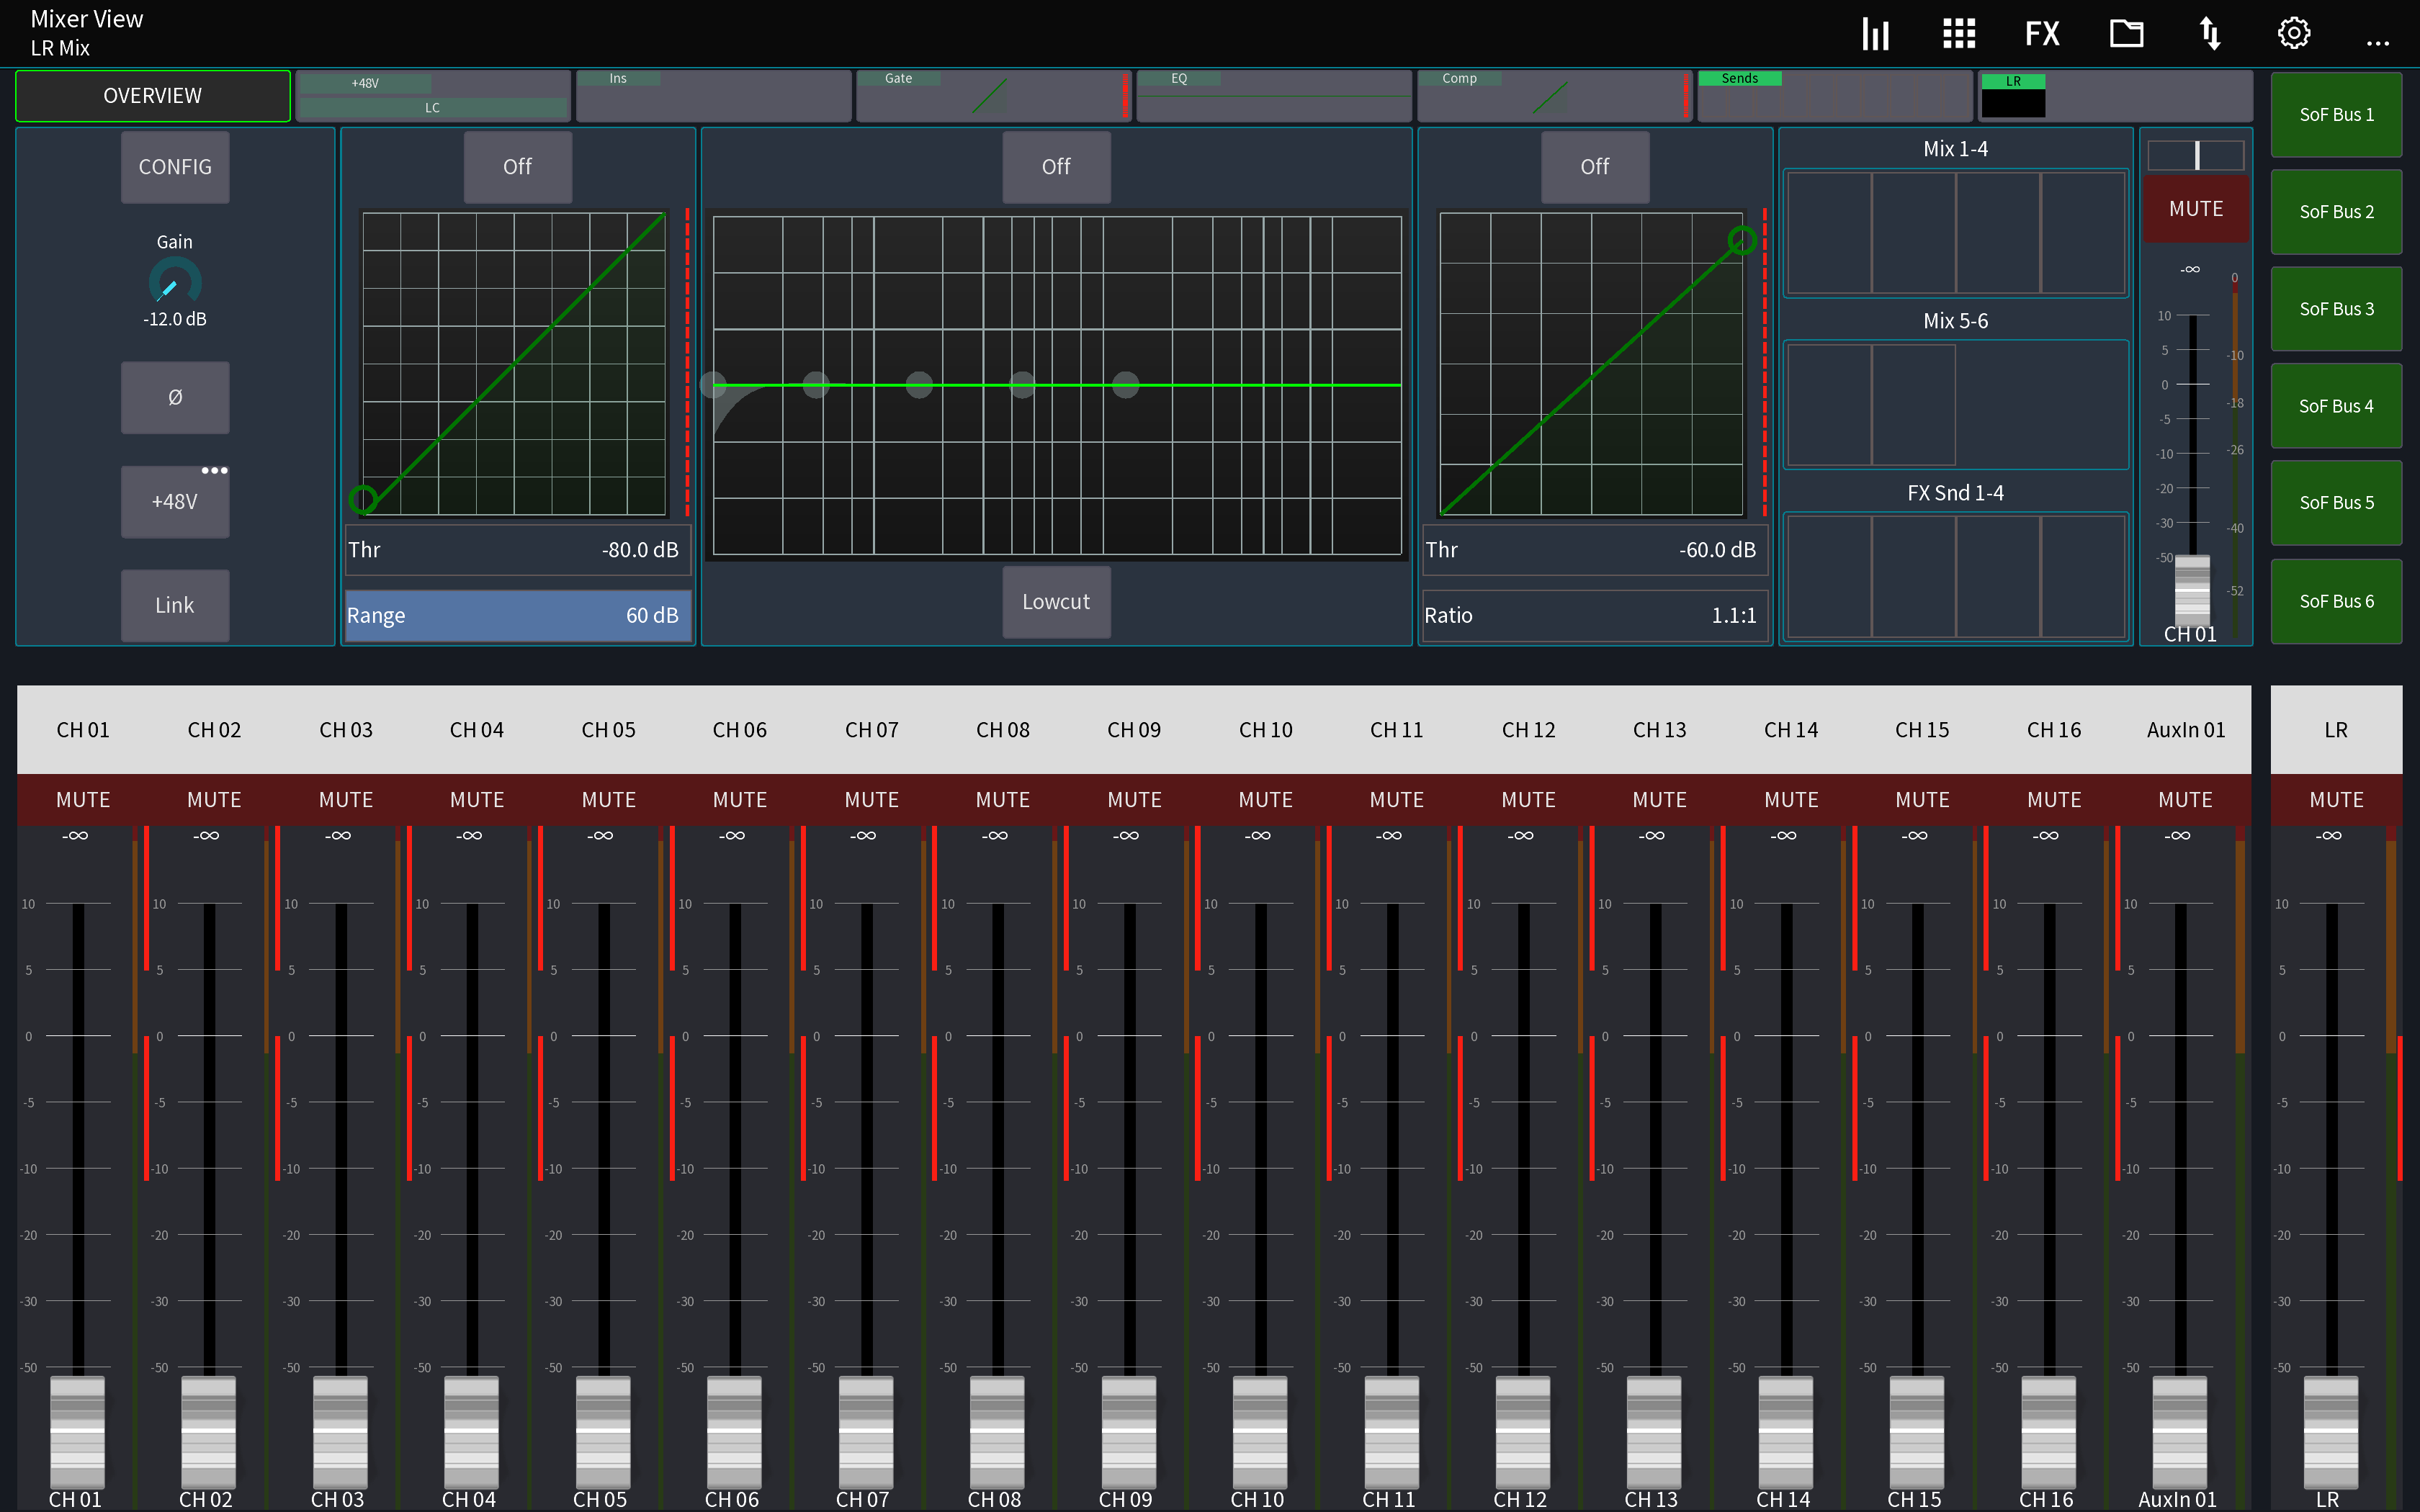Expand the Mix 1-4 sends section

pyautogui.click(x=1955, y=232)
